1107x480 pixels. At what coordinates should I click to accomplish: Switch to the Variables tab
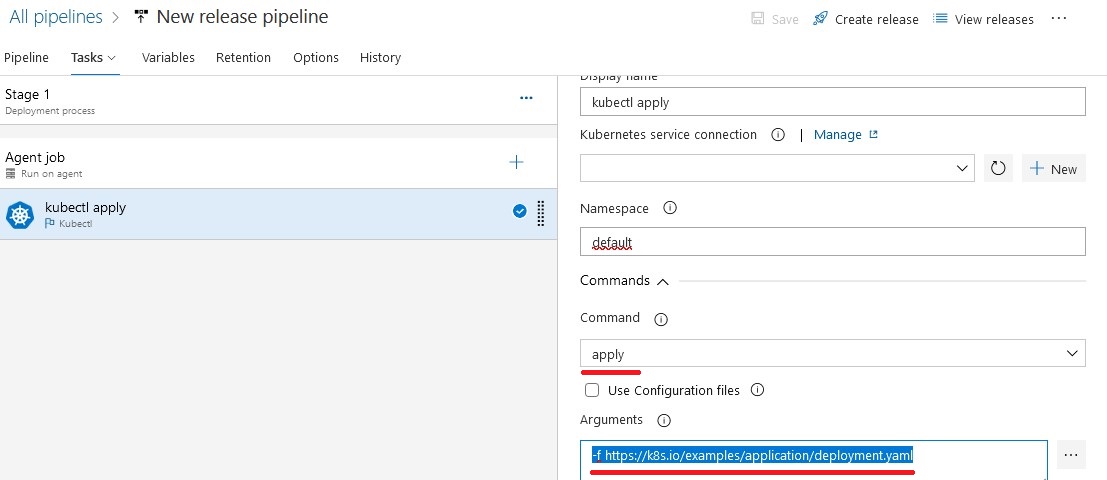(x=168, y=58)
